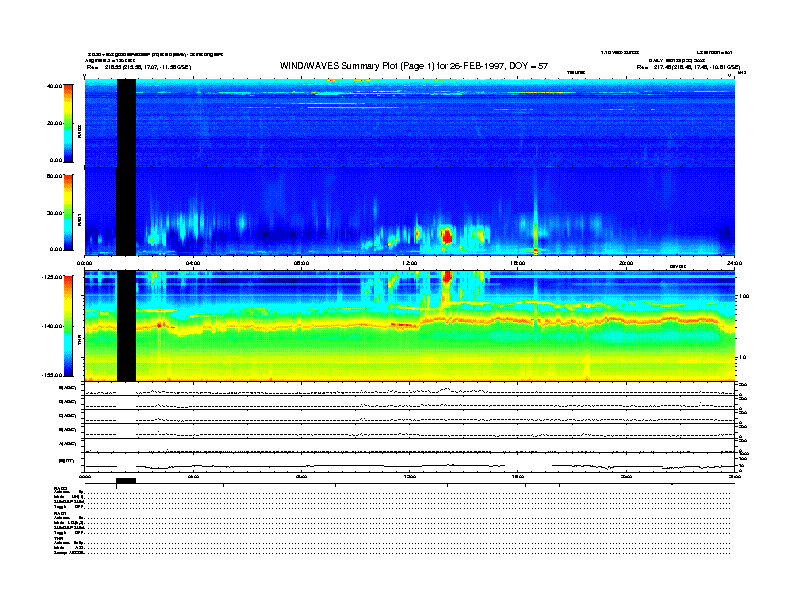Click the -140.00 color bar label
Screen dimensions: 792x612
coord(52,326)
